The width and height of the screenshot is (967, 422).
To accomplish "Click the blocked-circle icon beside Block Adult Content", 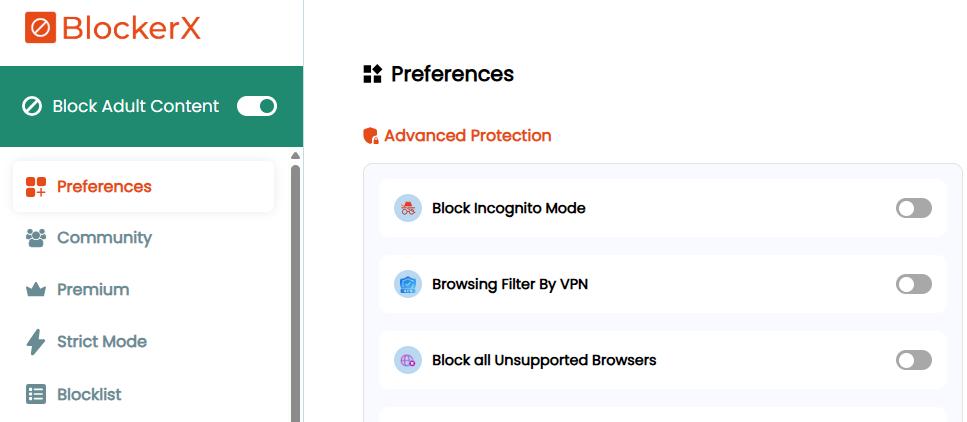I will 32,106.
